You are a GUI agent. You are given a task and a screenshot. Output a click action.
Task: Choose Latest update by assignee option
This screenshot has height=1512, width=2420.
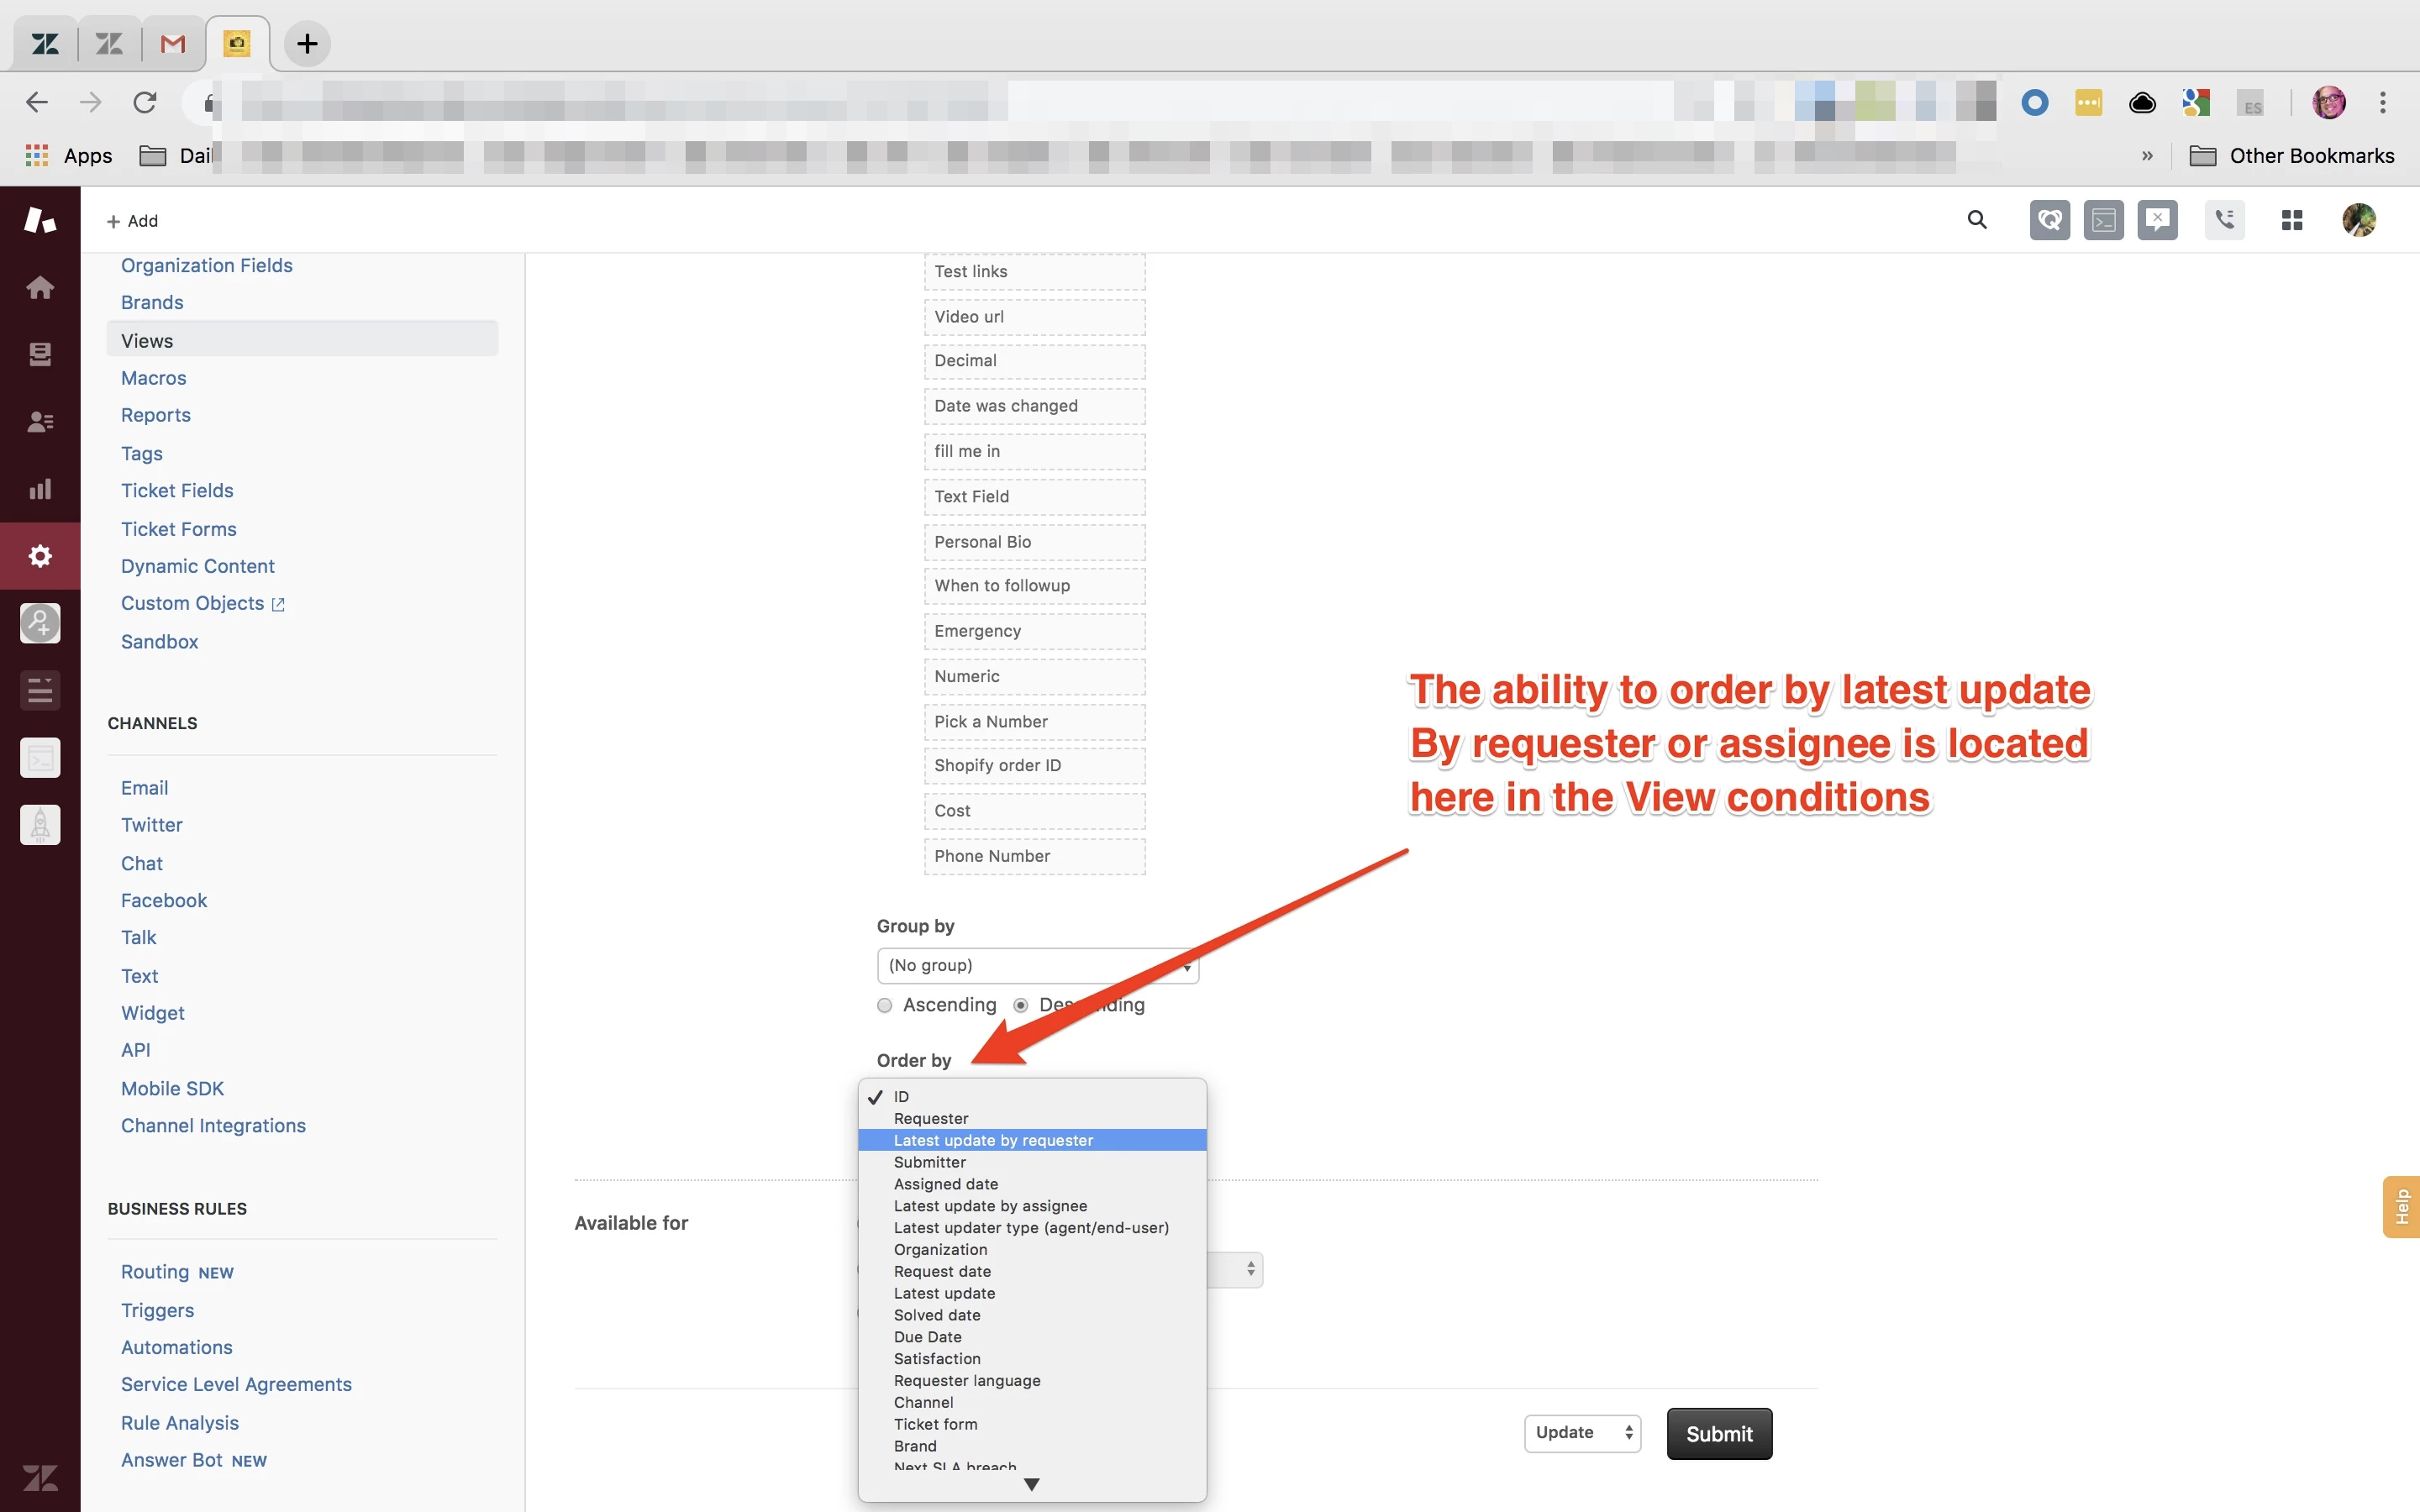point(990,1206)
